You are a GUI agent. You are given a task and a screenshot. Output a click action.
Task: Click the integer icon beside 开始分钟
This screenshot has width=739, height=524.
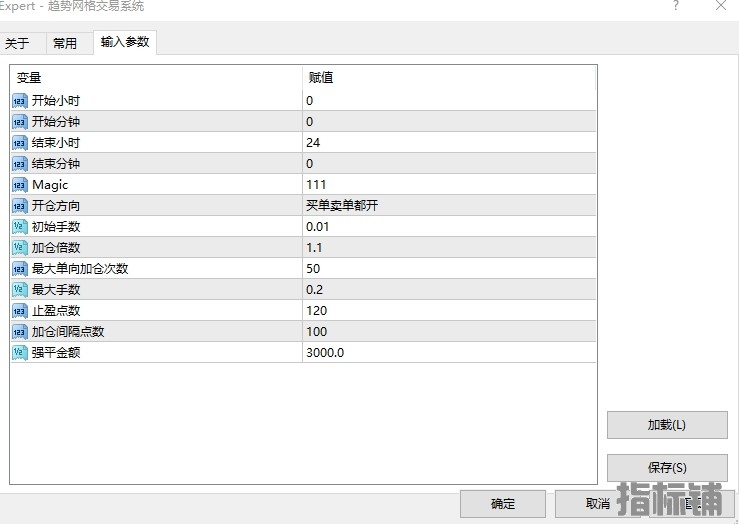[19, 122]
